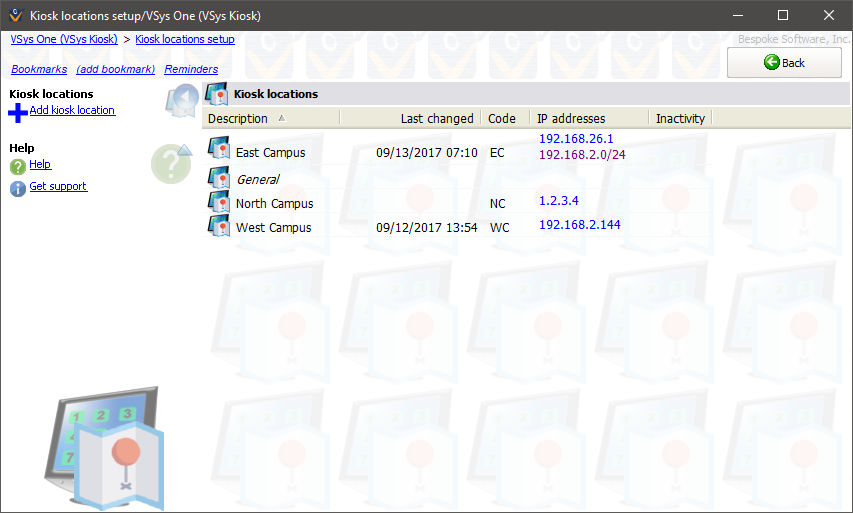
Task: Open the Bookmarks link
Action: (x=39, y=70)
